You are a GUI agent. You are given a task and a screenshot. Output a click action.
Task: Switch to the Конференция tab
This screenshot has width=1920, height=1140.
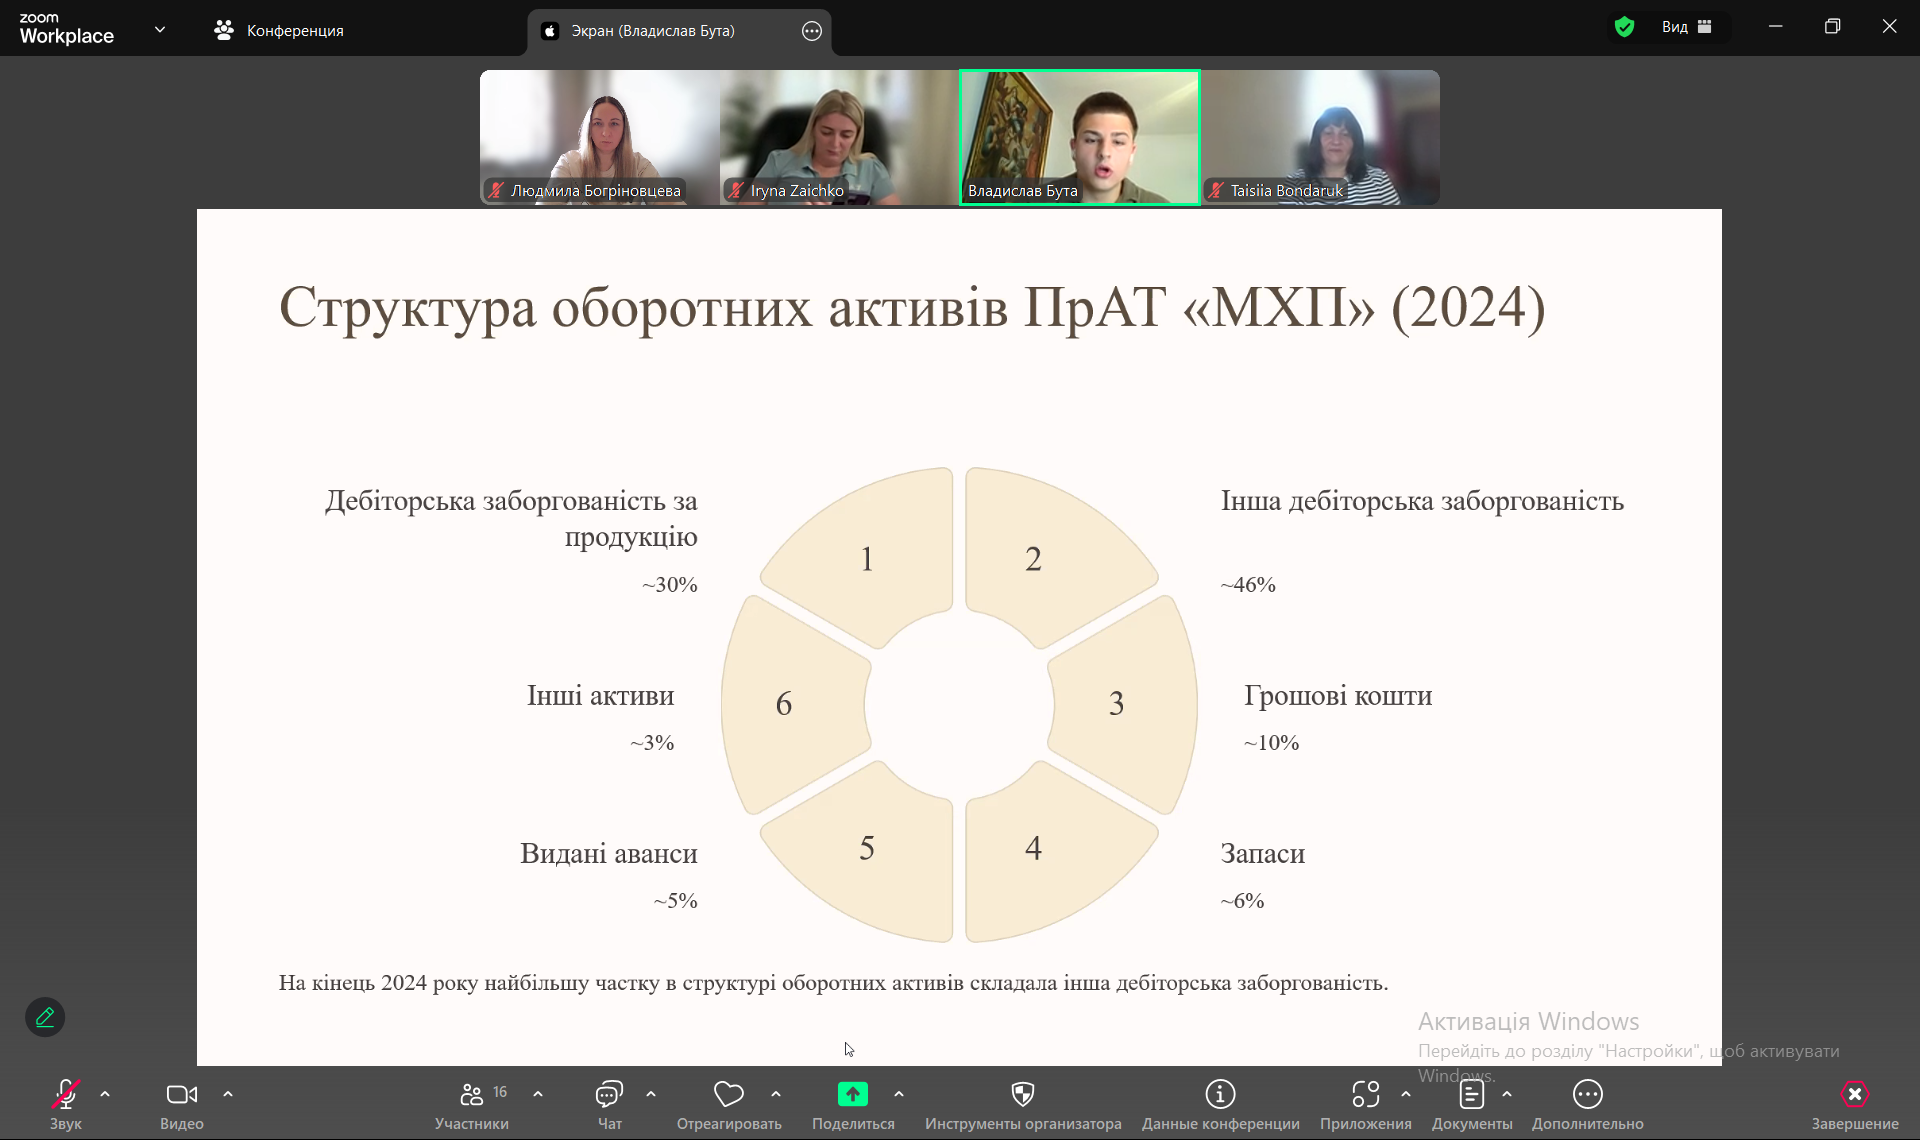click(279, 30)
